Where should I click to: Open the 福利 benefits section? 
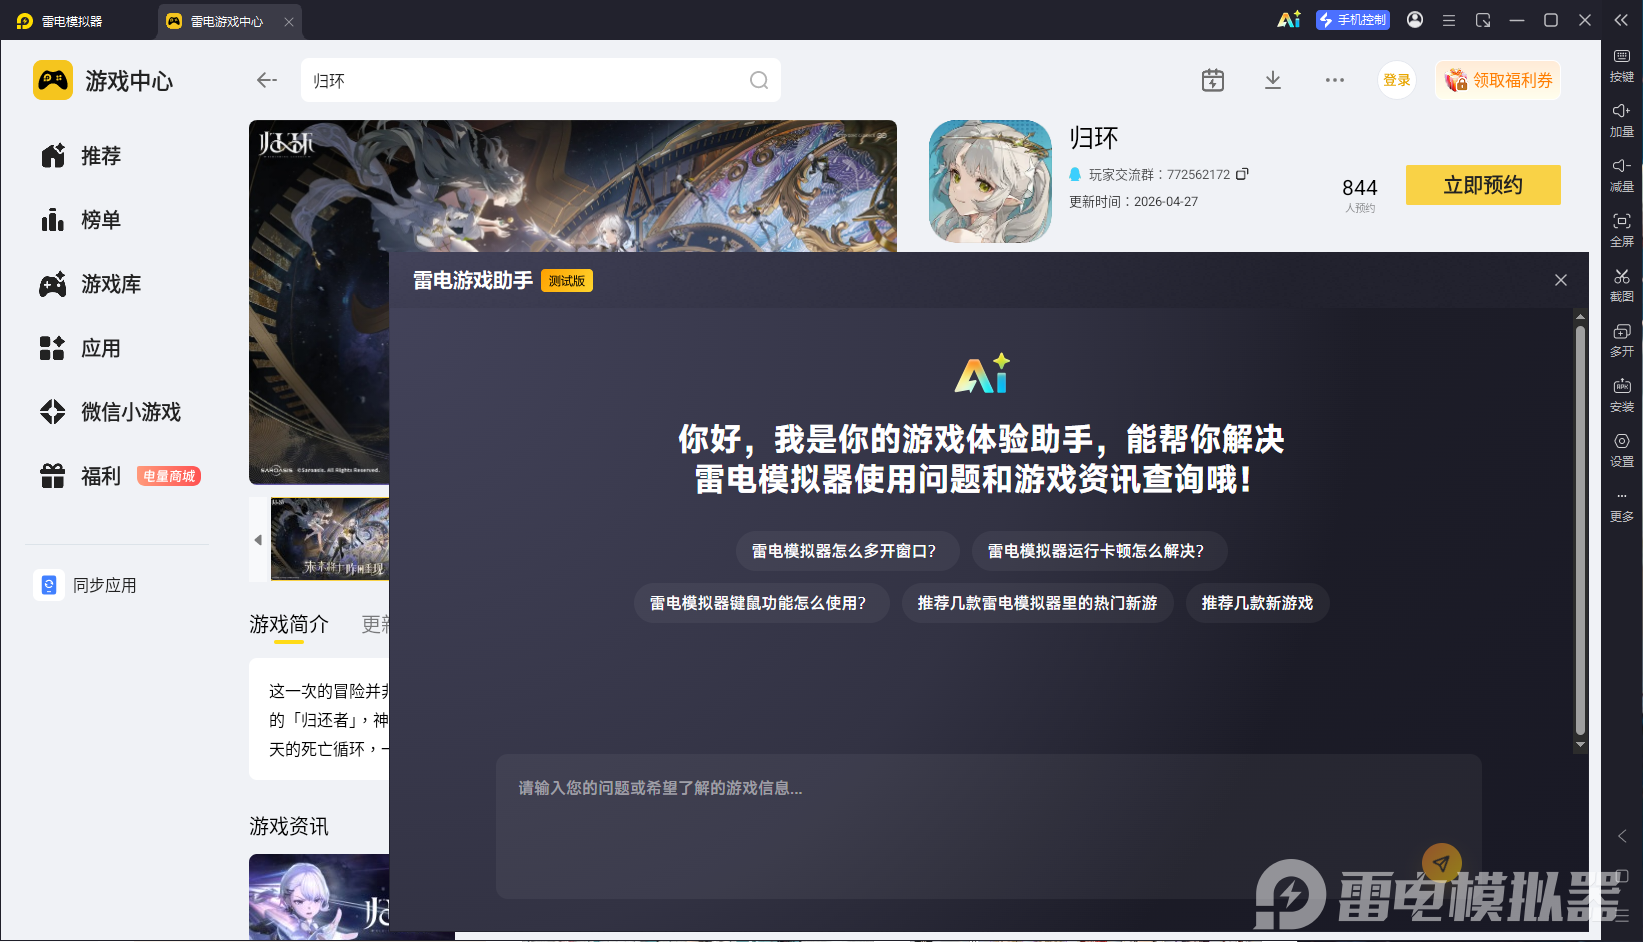tap(82, 476)
